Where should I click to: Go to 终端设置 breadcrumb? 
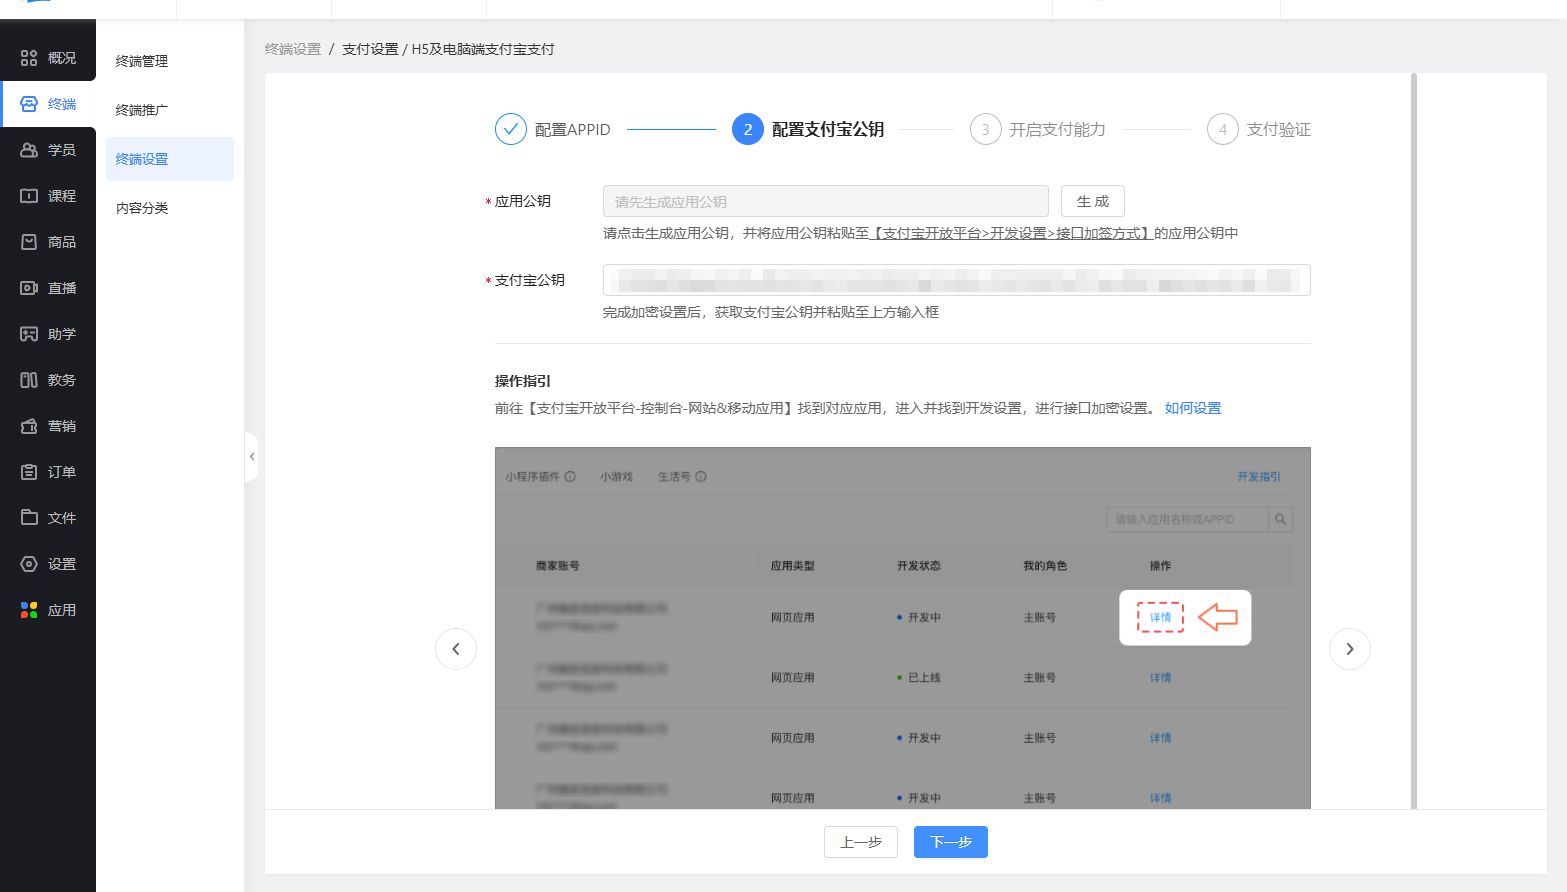point(293,49)
